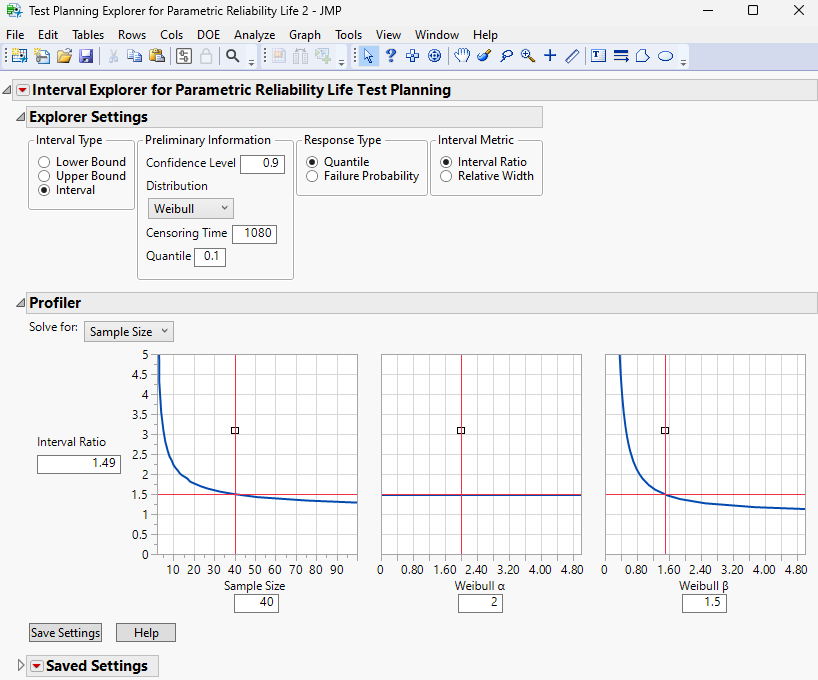Image resolution: width=818 pixels, height=680 pixels.
Task: Select the Brush tool
Action: coord(483,57)
